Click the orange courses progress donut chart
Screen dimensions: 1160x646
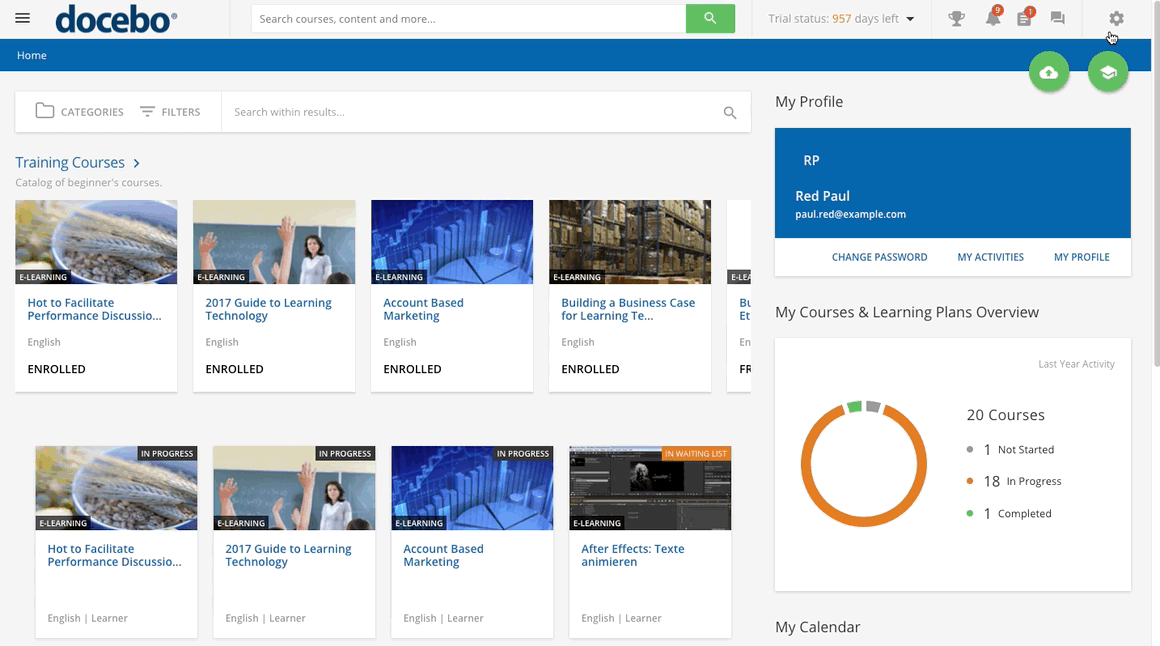pyautogui.click(x=864, y=462)
